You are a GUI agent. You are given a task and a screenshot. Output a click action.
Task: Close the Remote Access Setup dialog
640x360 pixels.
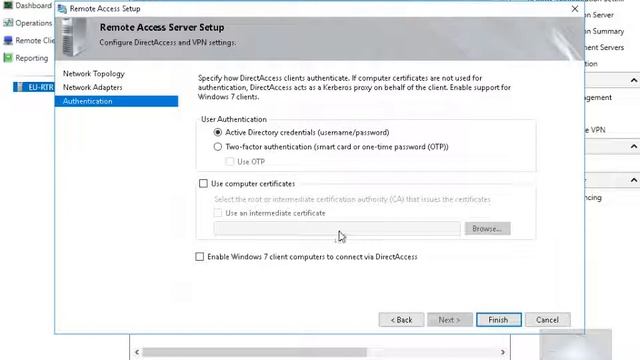(575, 9)
